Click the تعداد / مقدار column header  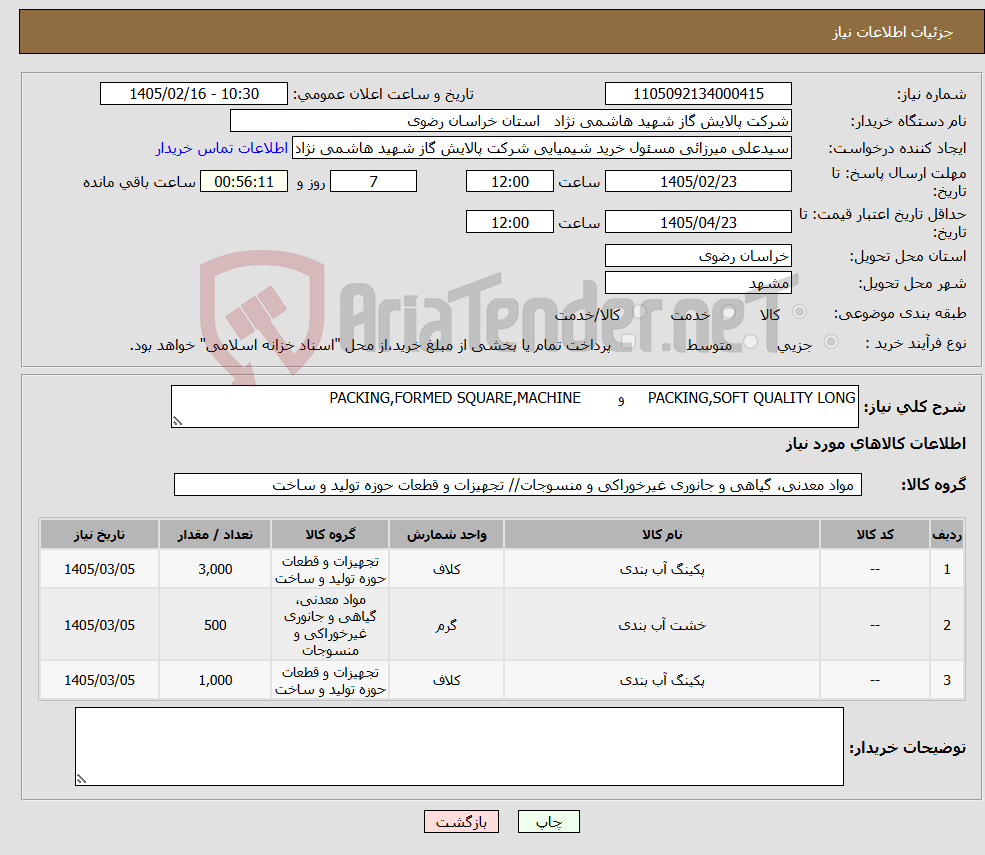[215, 535]
